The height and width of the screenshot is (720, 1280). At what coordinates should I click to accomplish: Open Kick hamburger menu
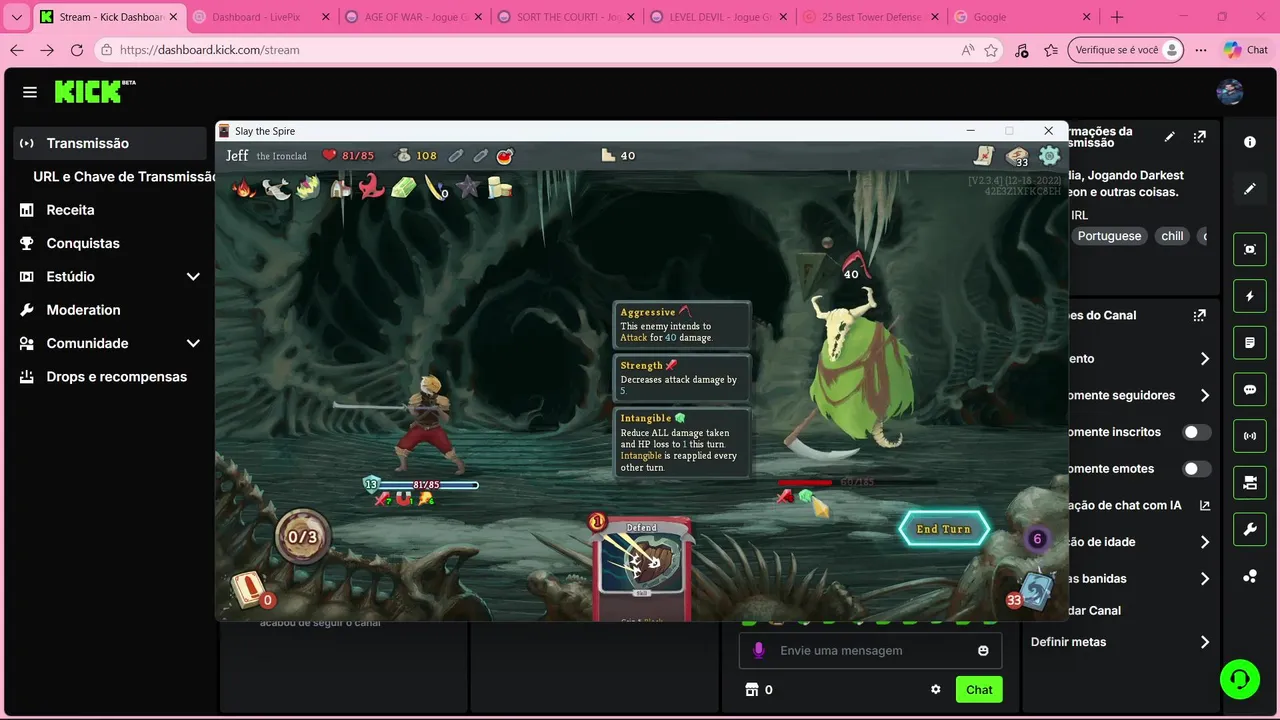[x=30, y=92]
